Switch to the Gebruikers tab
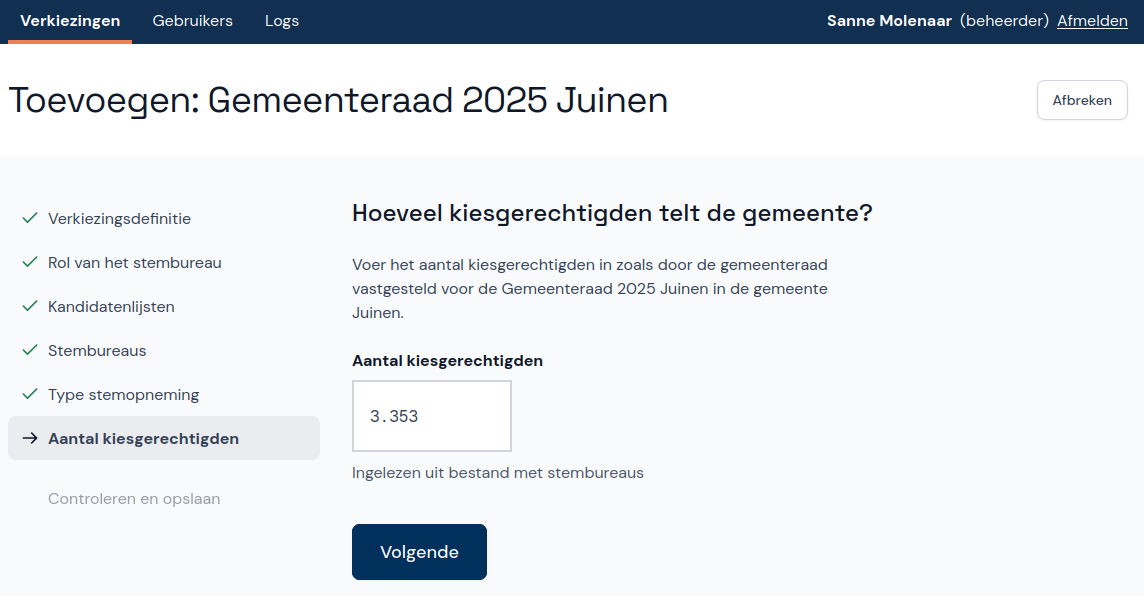Viewport: 1144px width, 596px height. 192,21
